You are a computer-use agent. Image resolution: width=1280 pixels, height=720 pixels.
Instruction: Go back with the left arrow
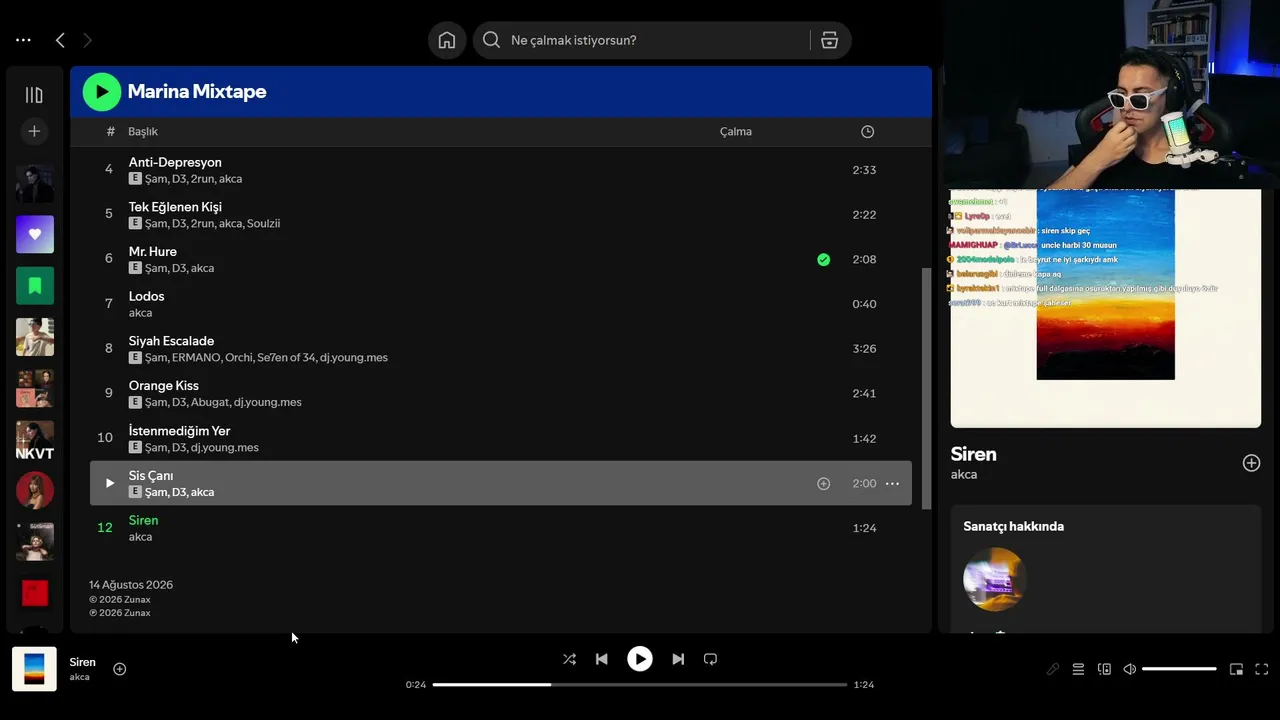[60, 40]
